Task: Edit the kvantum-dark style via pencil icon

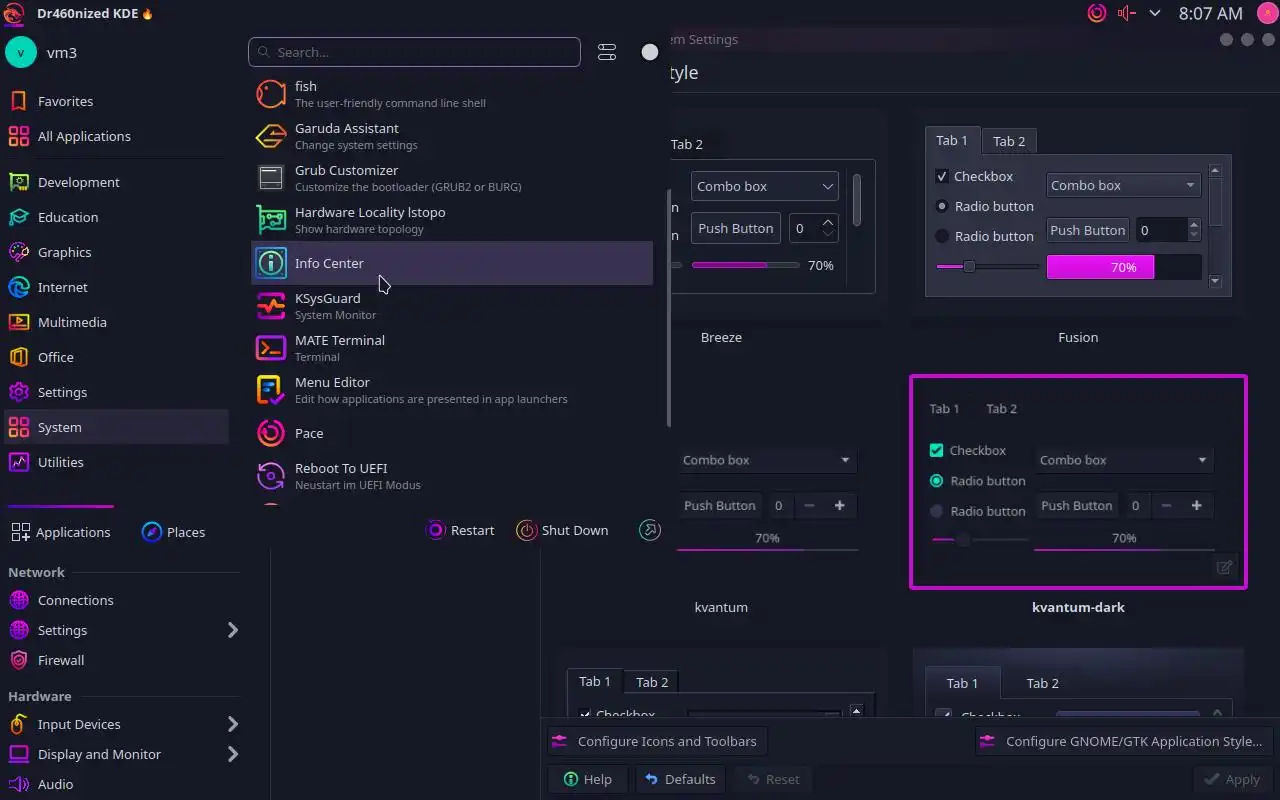Action: (1224, 567)
